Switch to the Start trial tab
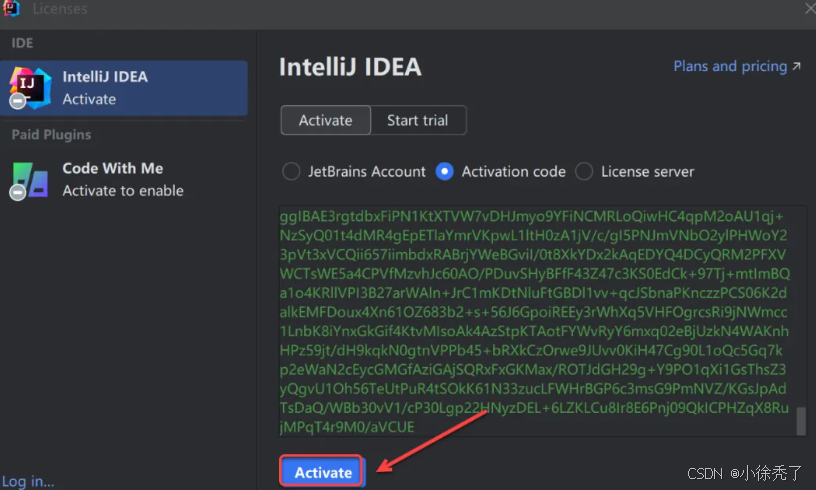 pos(417,120)
